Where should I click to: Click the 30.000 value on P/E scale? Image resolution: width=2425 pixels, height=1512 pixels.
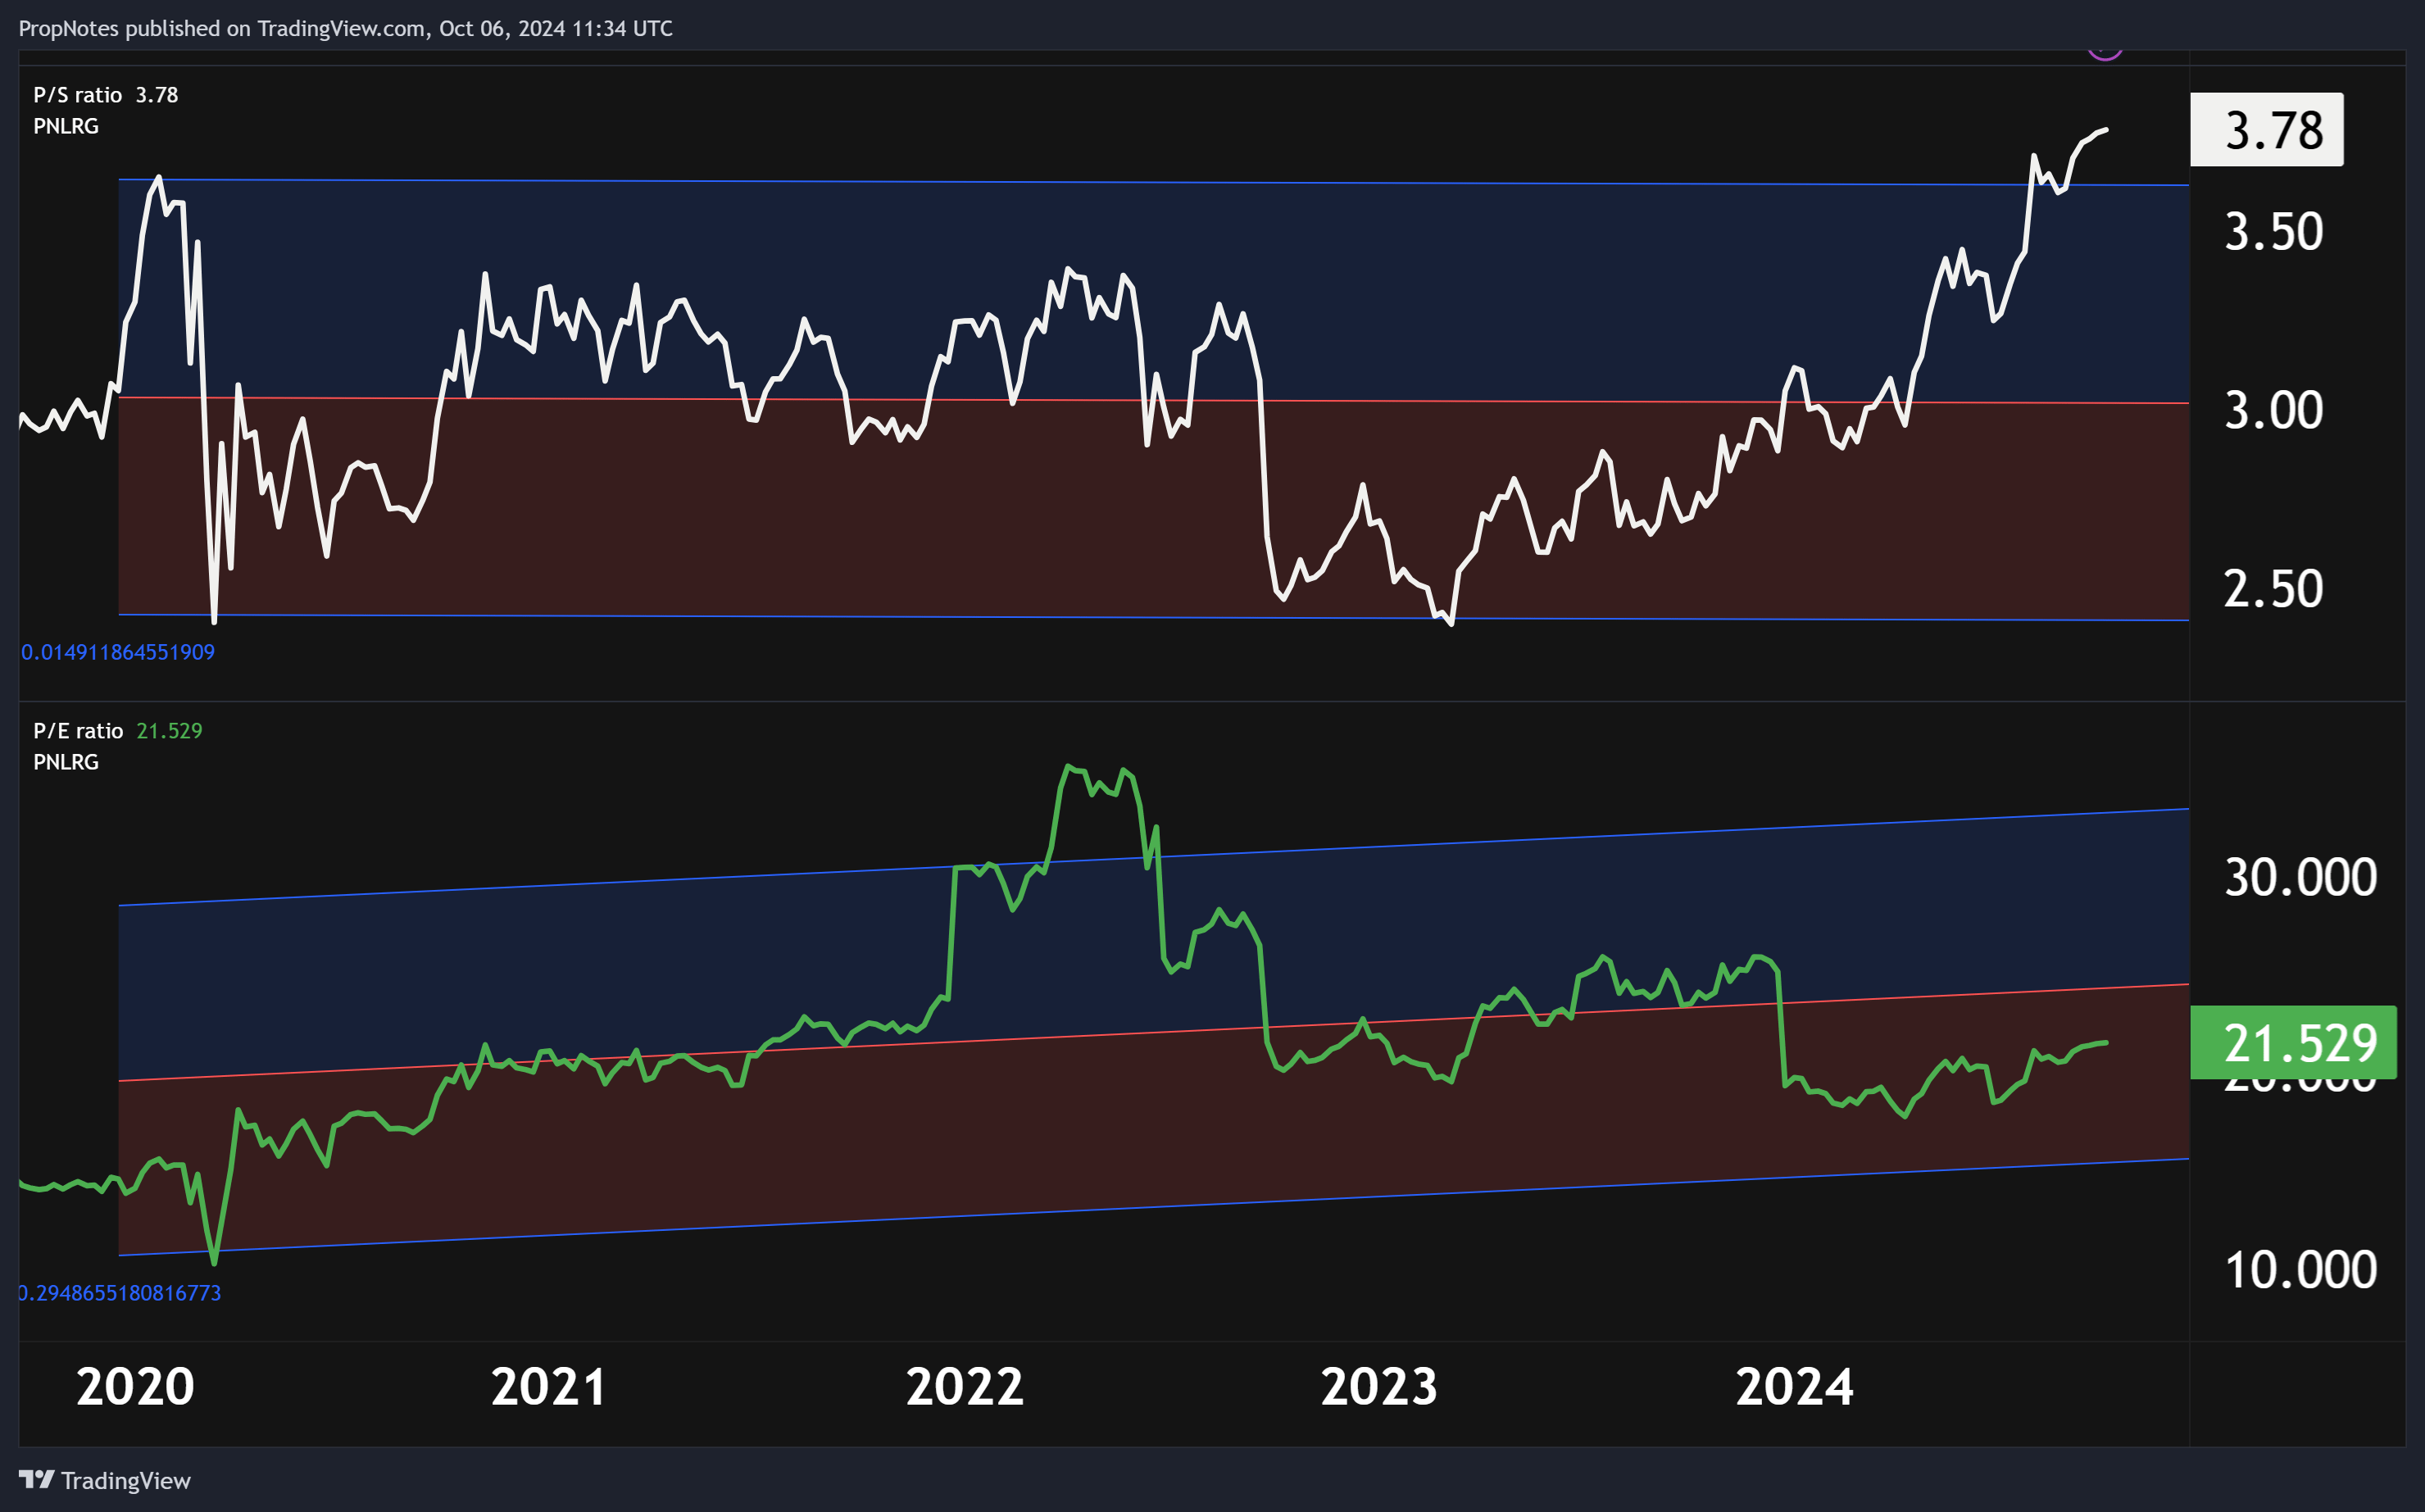[2300, 877]
